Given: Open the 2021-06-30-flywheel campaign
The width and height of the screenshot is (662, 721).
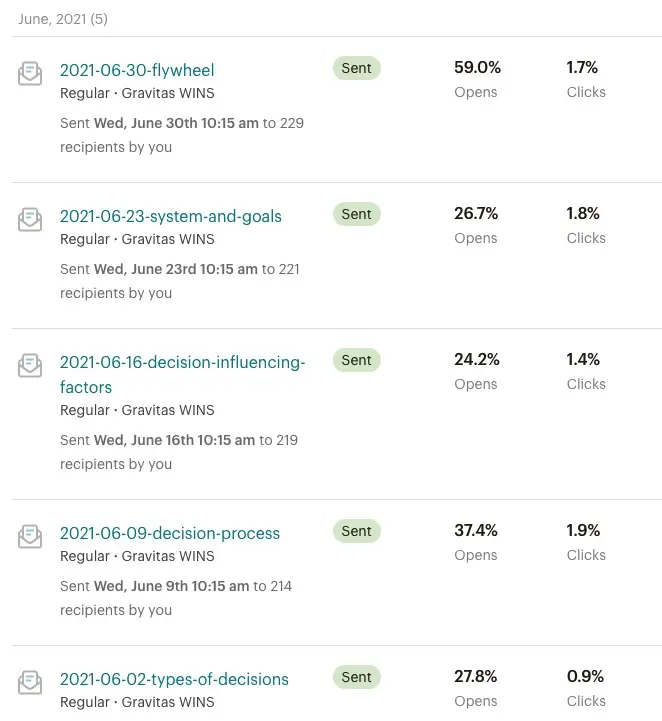Looking at the screenshot, I should pos(137,70).
